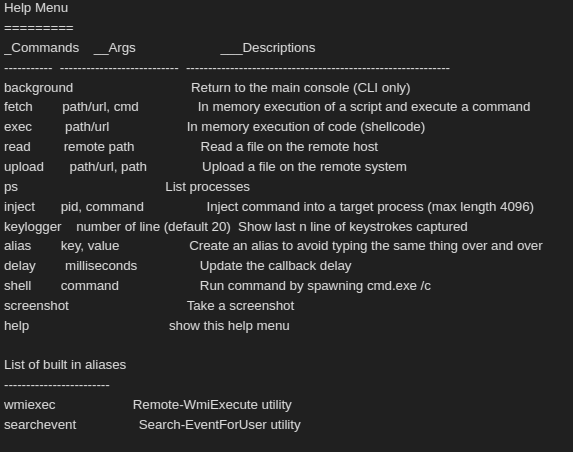
Task: Click the 'read' command entry
Action: (17, 147)
